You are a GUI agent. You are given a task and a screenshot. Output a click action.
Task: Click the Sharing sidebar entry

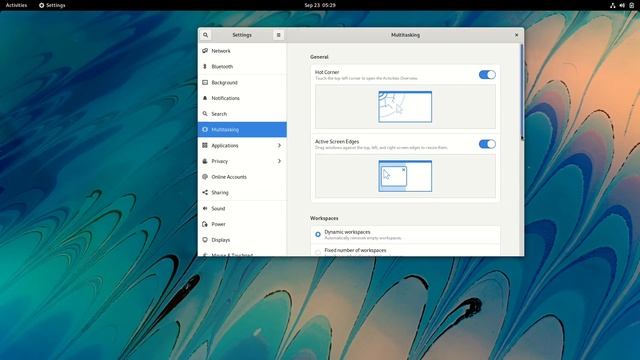click(242, 192)
